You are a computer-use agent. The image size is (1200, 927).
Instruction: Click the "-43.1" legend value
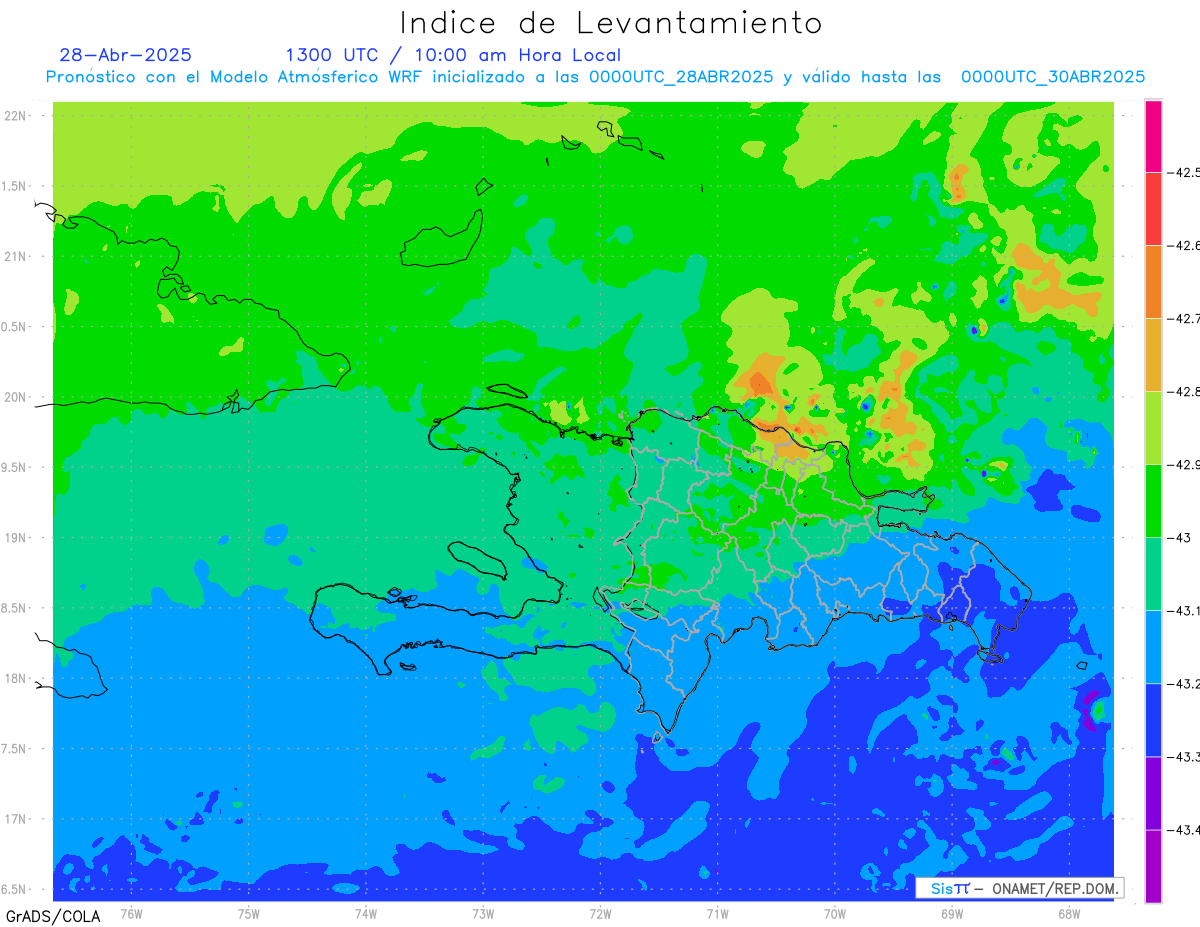point(1184,610)
